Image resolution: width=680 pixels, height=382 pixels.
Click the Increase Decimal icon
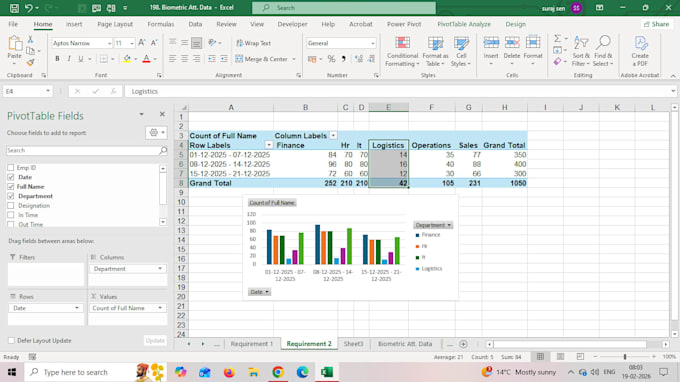(x=359, y=59)
